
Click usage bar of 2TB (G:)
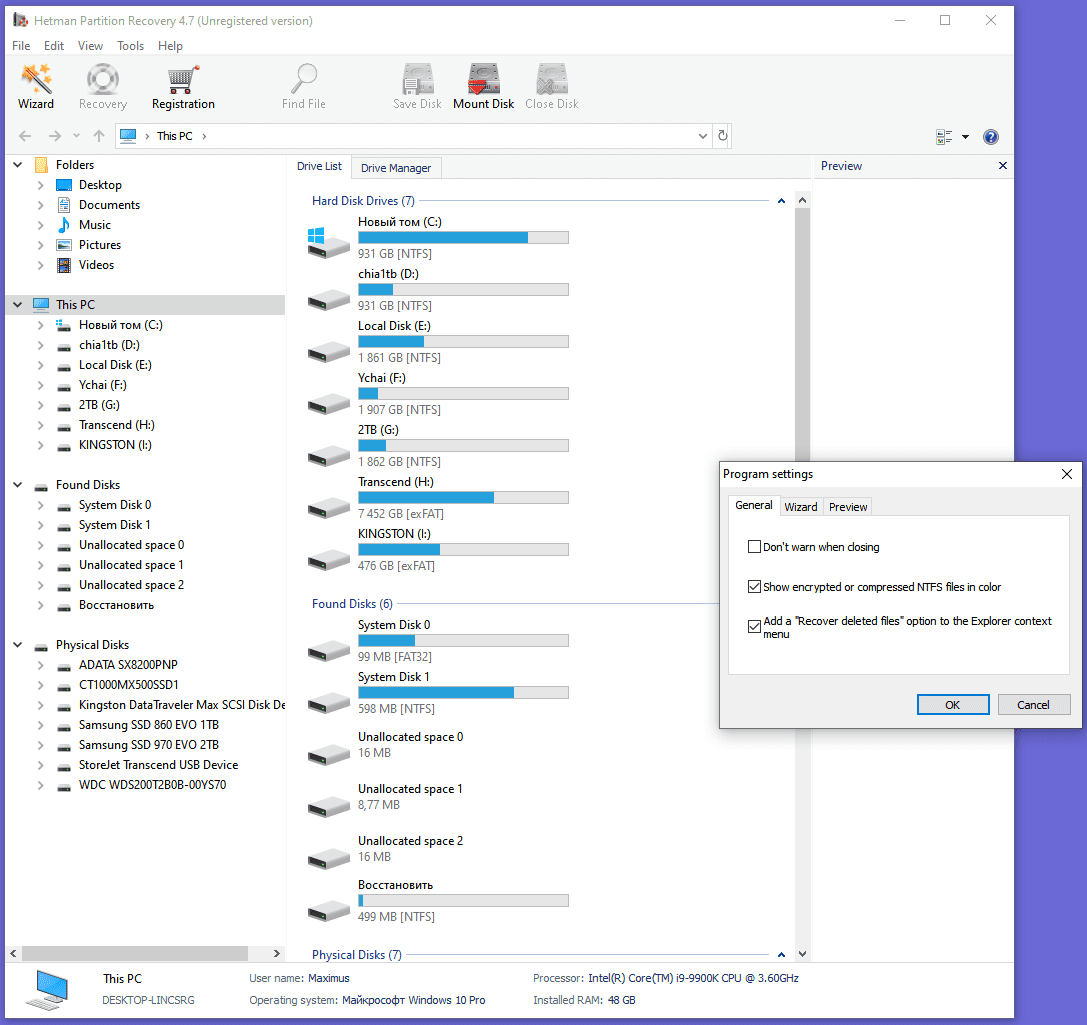click(463, 446)
